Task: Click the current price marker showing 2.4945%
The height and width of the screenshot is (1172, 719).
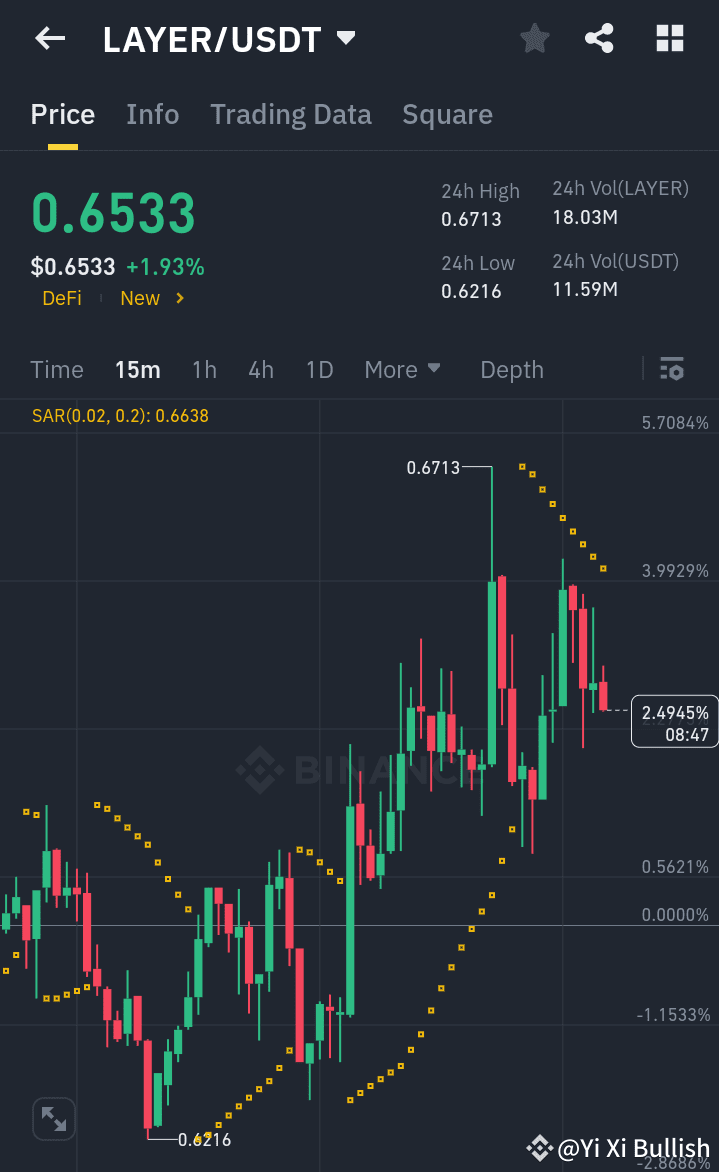Action: [x=674, y=720]
